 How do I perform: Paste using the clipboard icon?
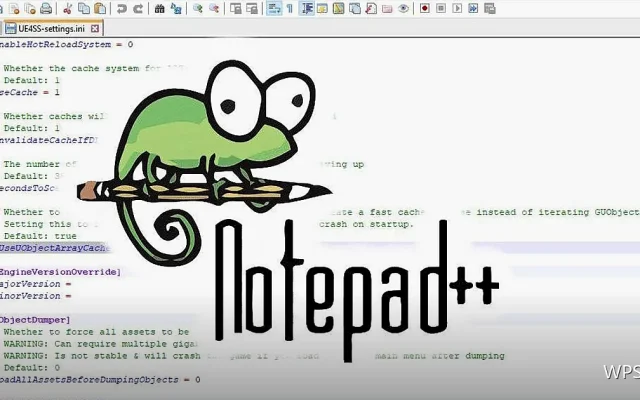click(100, 8)
